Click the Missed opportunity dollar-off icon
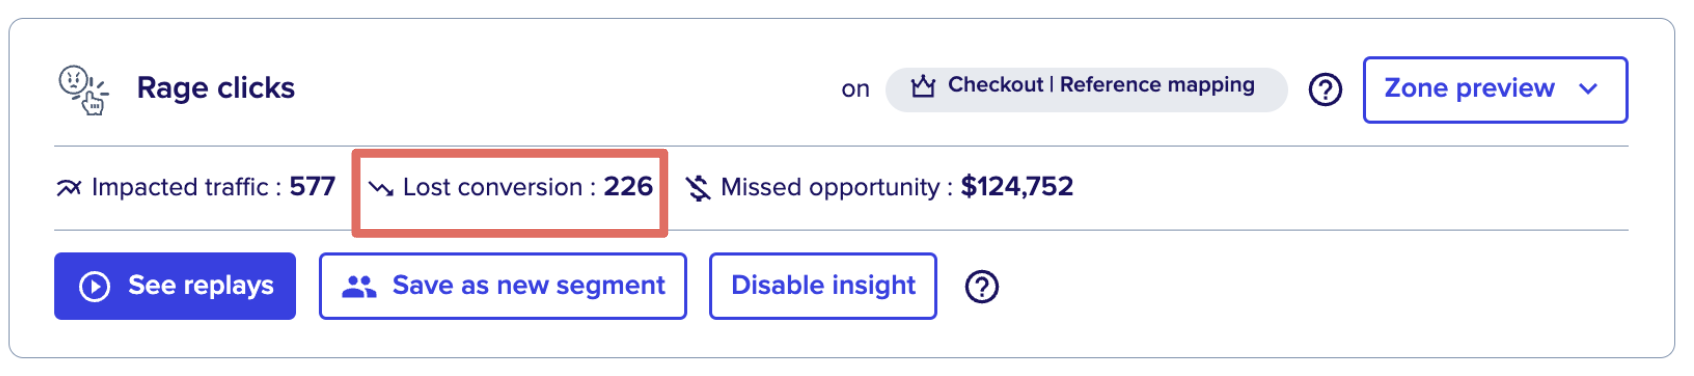This screenshot has width=1694, height=376. tap(698, 187)
